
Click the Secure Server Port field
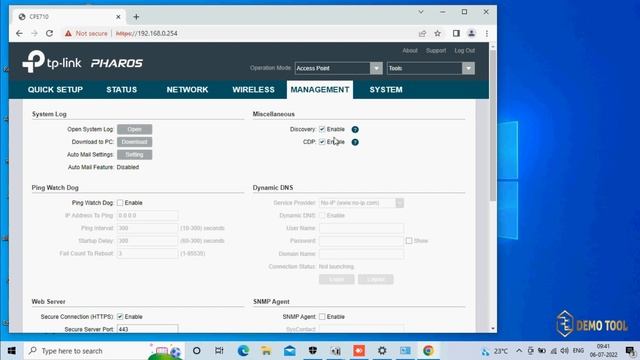(x=147, y=329)
